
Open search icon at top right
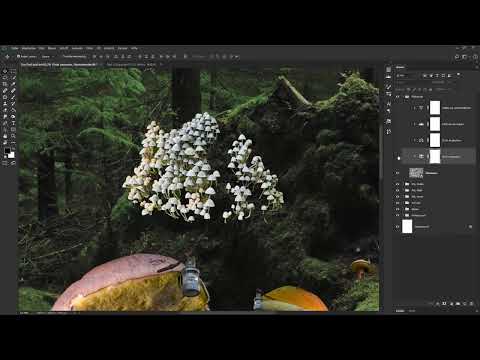457,57
